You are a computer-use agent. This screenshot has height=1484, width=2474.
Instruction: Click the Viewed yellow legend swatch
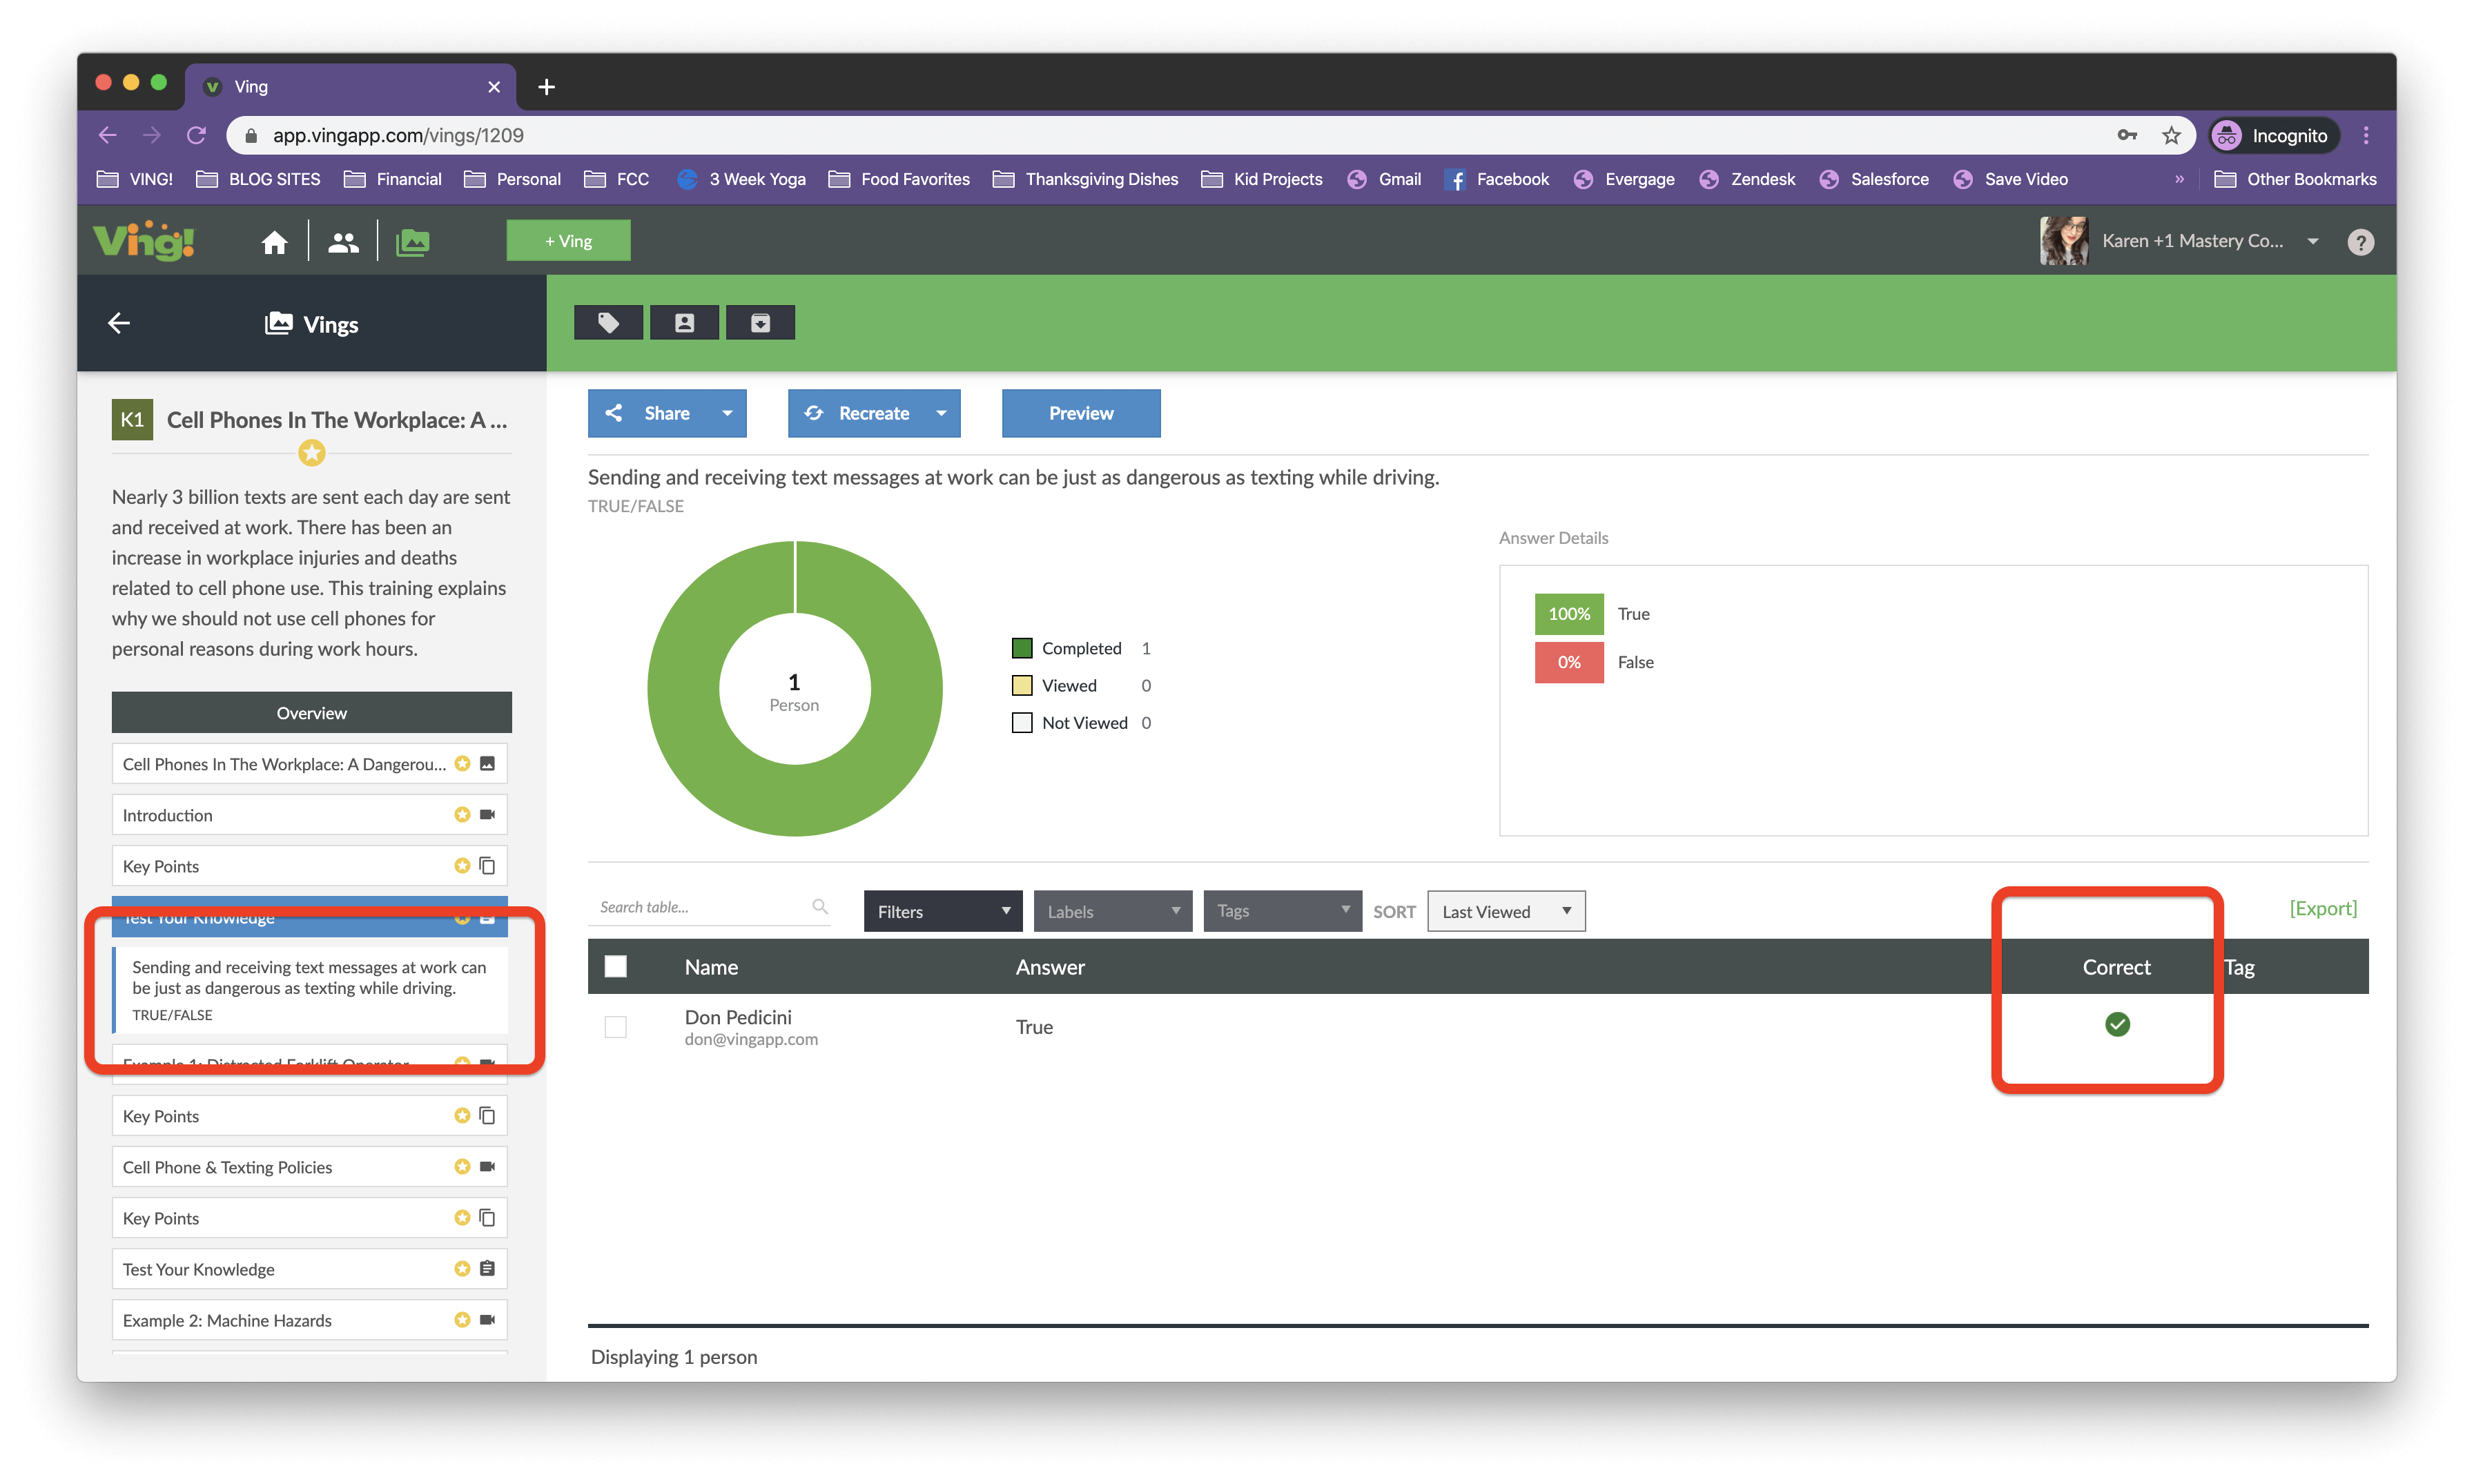1022,685
